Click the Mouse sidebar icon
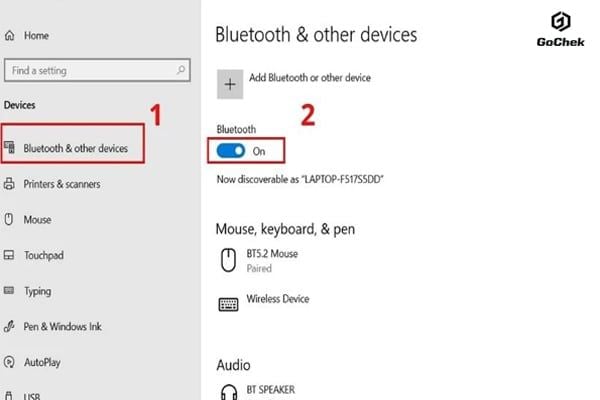Screen dimensions: 600x400 [9, 219]
